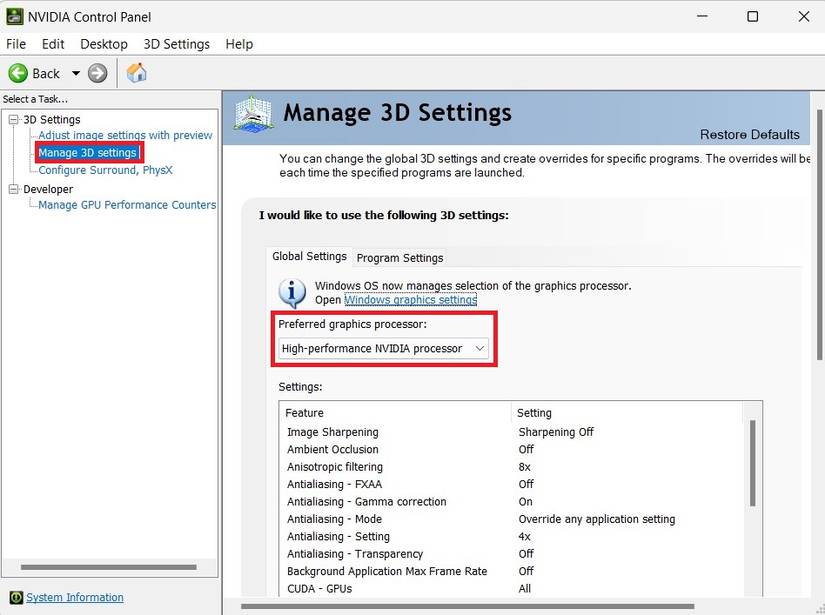Click the NVIDIA logo in the title bar
Image resolution: width=825 pixels, height=615 pixels.
(13, 16)
